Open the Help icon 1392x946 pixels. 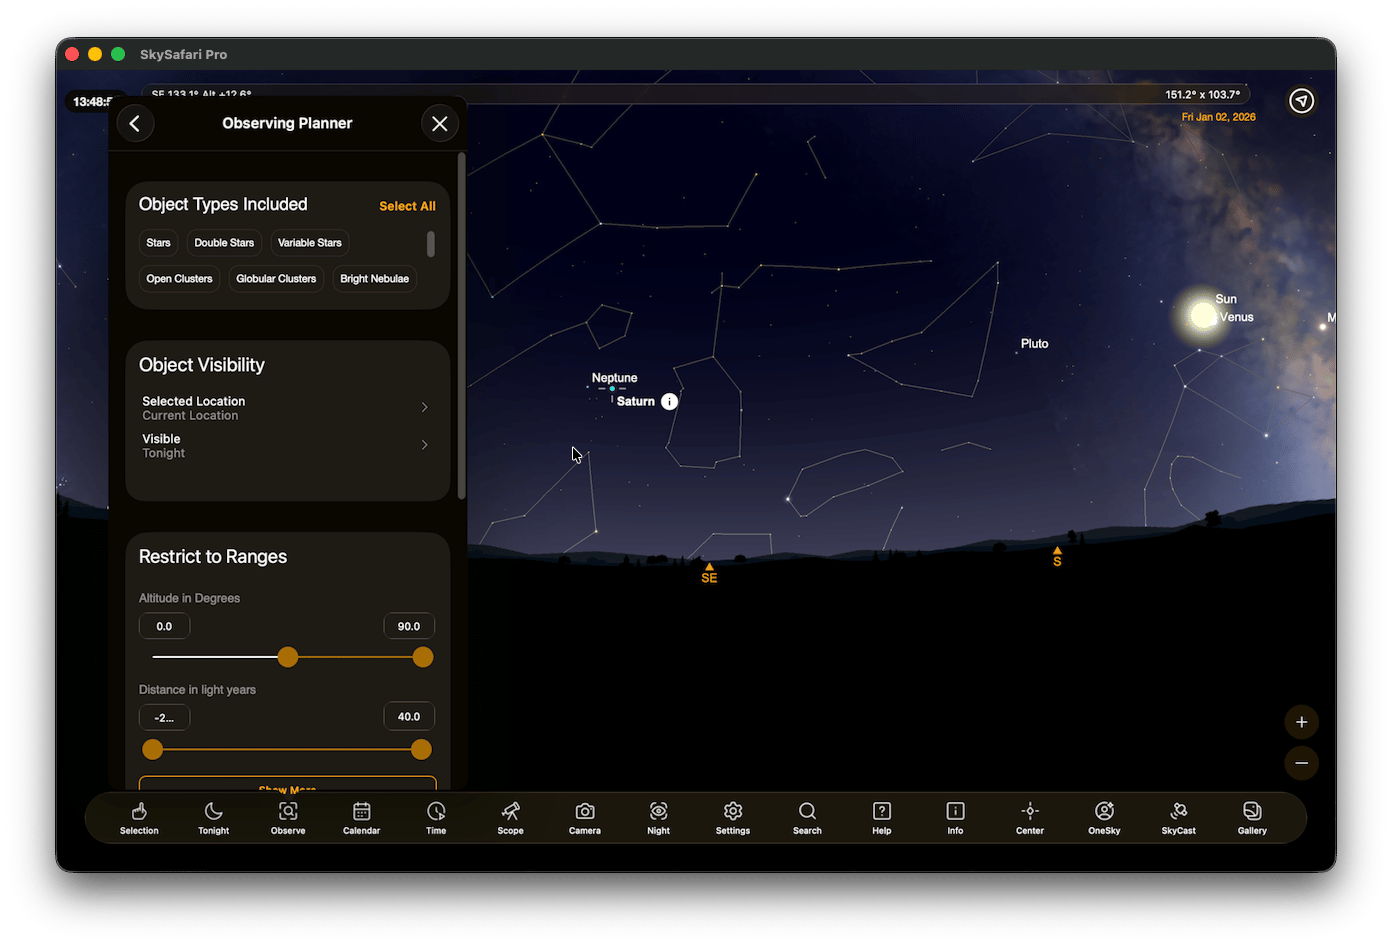click(x=881, y=818)
